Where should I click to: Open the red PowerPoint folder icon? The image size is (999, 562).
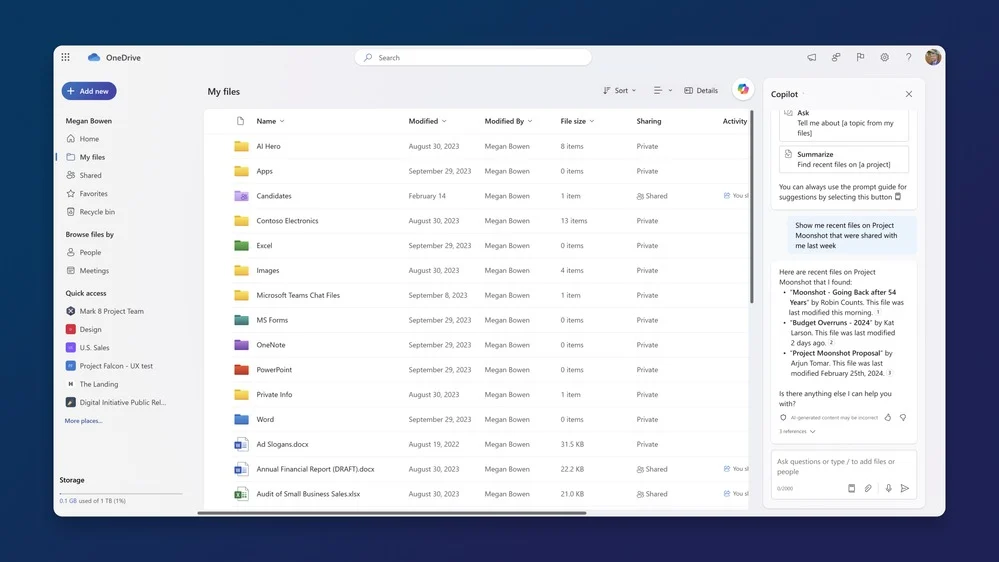[x=241, y=370]
